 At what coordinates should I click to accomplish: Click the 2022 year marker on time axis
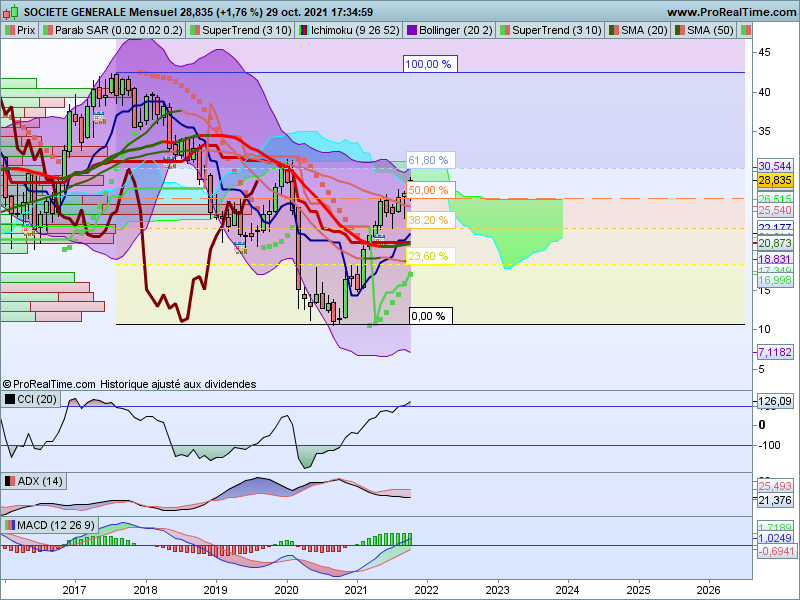pos(427,590)
